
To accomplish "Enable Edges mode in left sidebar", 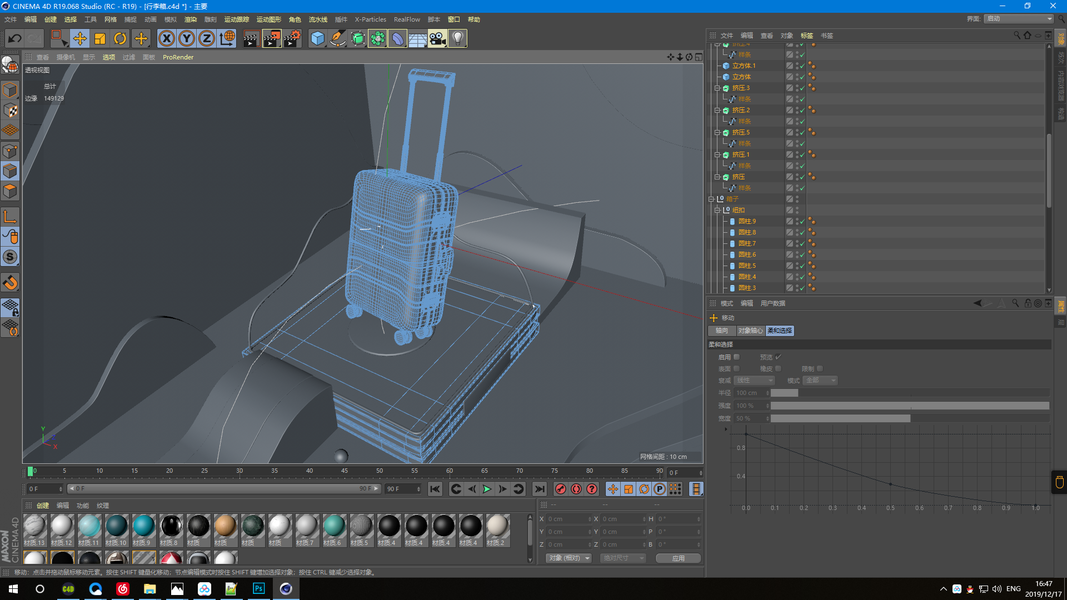I will tap(10, 171).
